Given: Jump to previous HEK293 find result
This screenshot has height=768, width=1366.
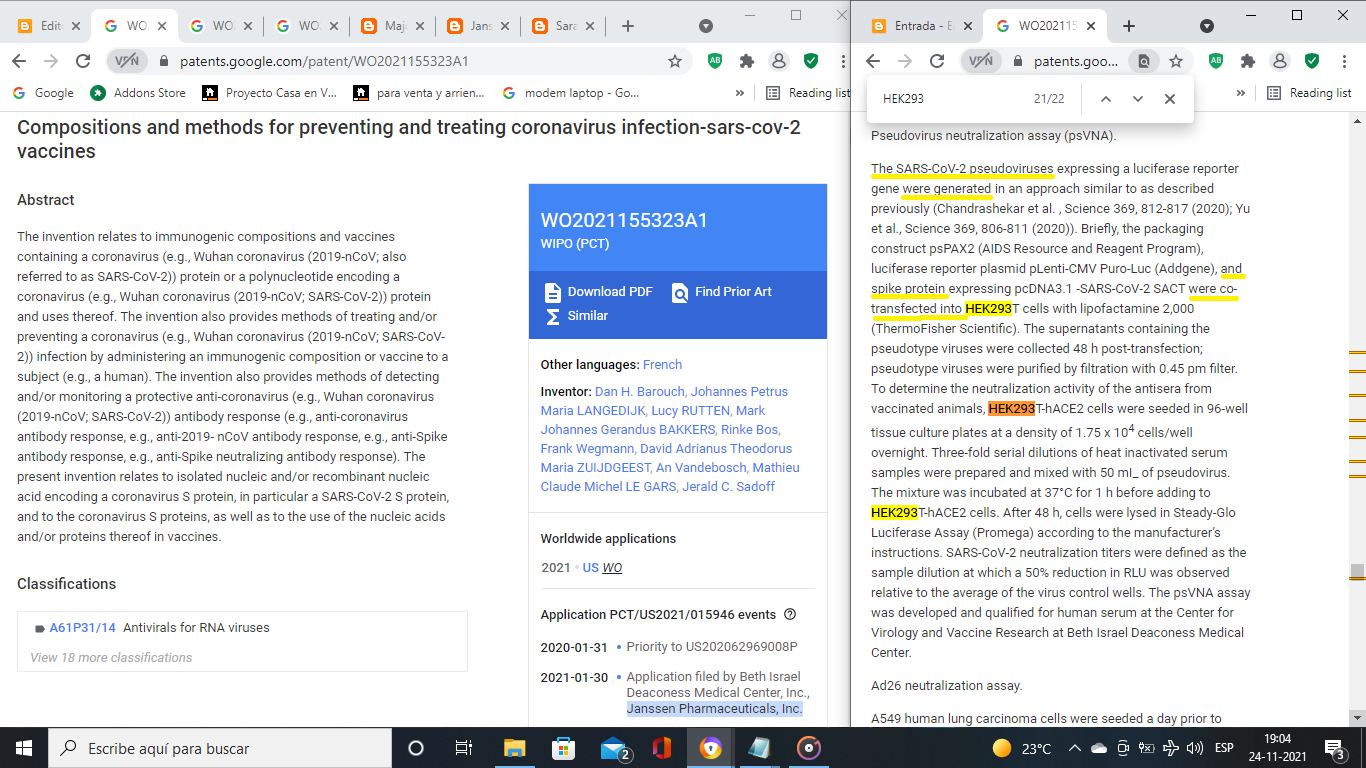Looking at the screenshot, I should tap(1105, 99).
